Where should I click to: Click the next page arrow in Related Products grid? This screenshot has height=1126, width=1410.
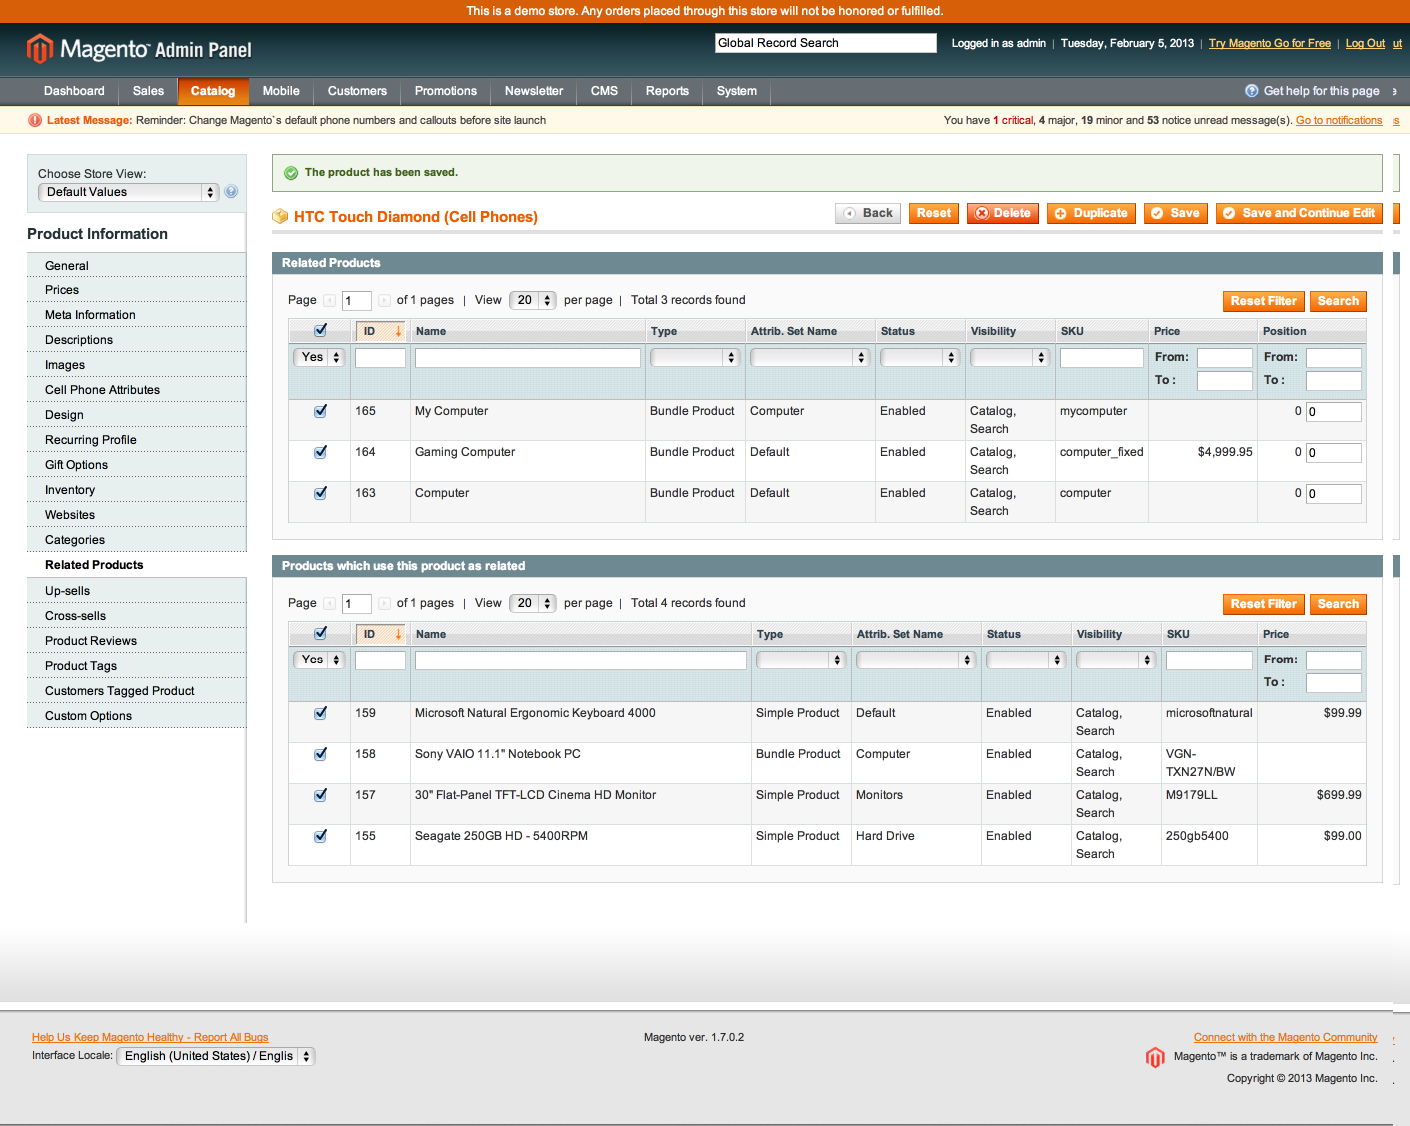point(384,300)
